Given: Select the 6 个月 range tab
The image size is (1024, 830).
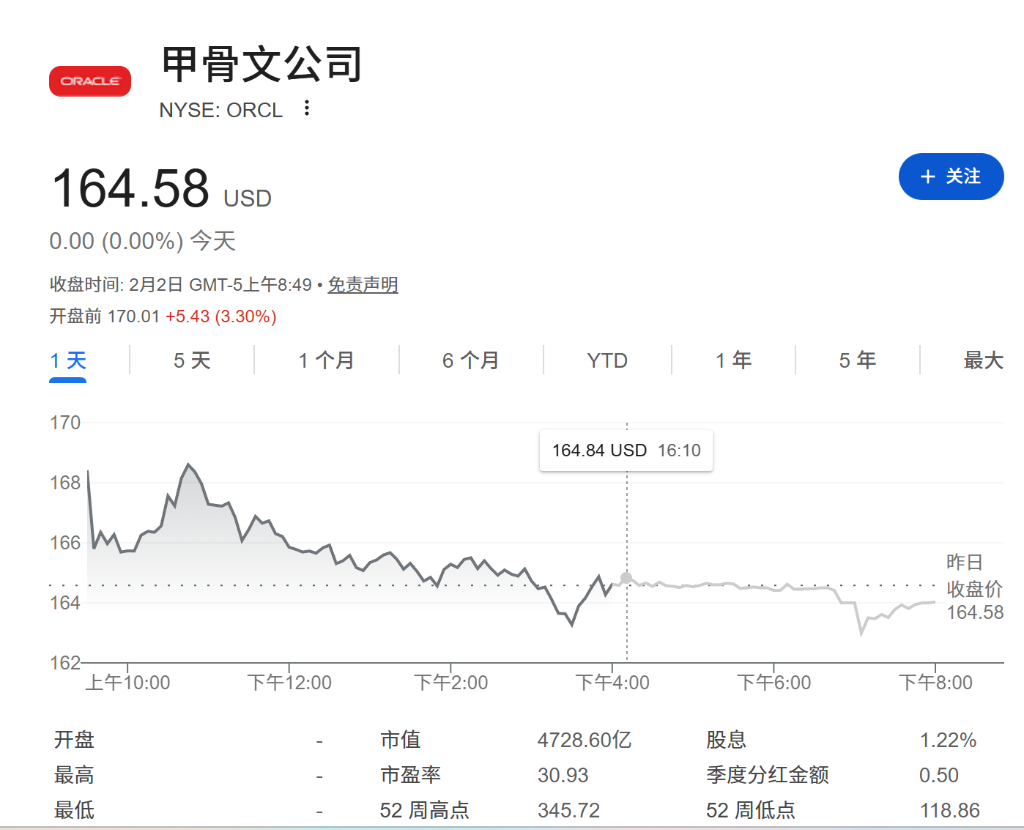Looking at the screenshot, I should (x=470, y=360).
